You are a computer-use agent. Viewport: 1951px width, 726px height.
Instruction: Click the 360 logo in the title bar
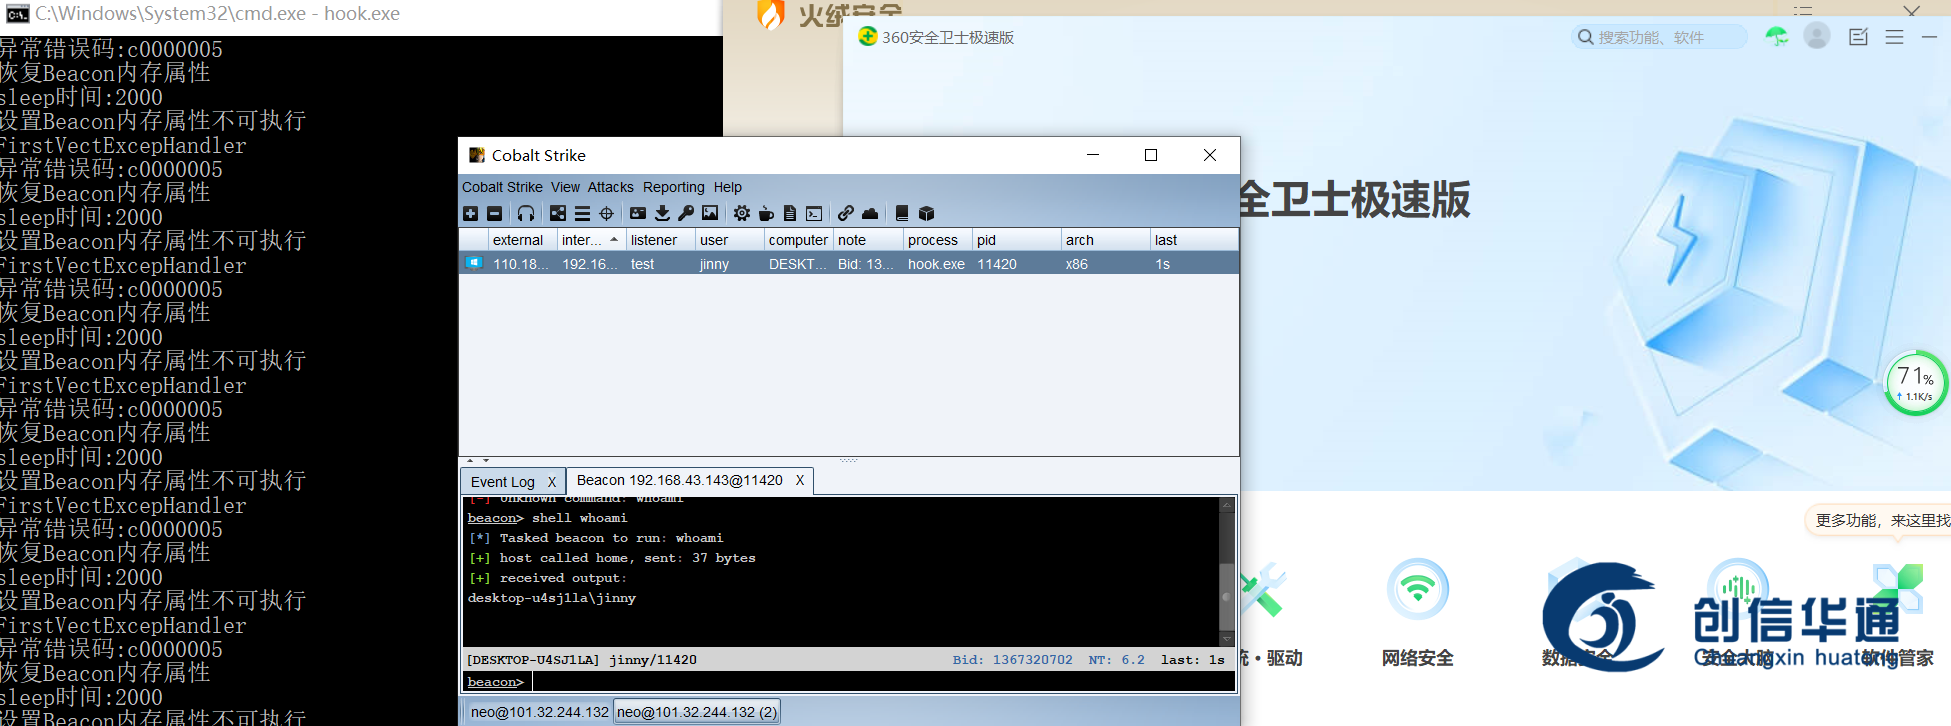click(867, 37)
